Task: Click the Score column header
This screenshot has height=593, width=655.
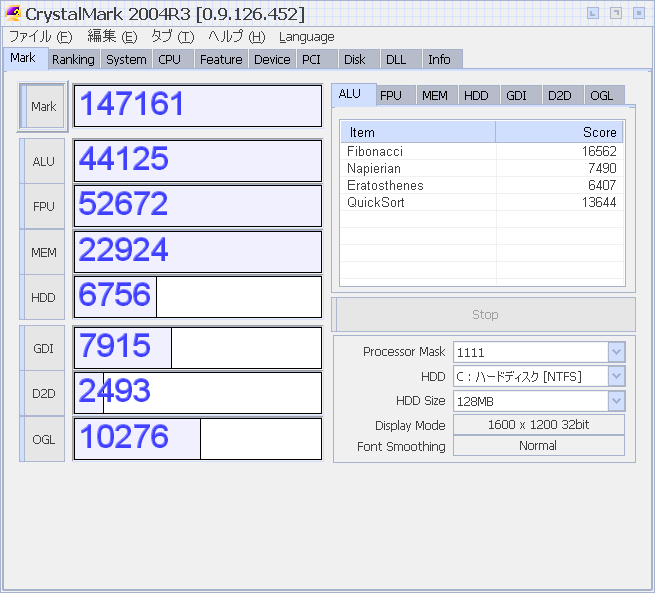Action: (559, 132)
